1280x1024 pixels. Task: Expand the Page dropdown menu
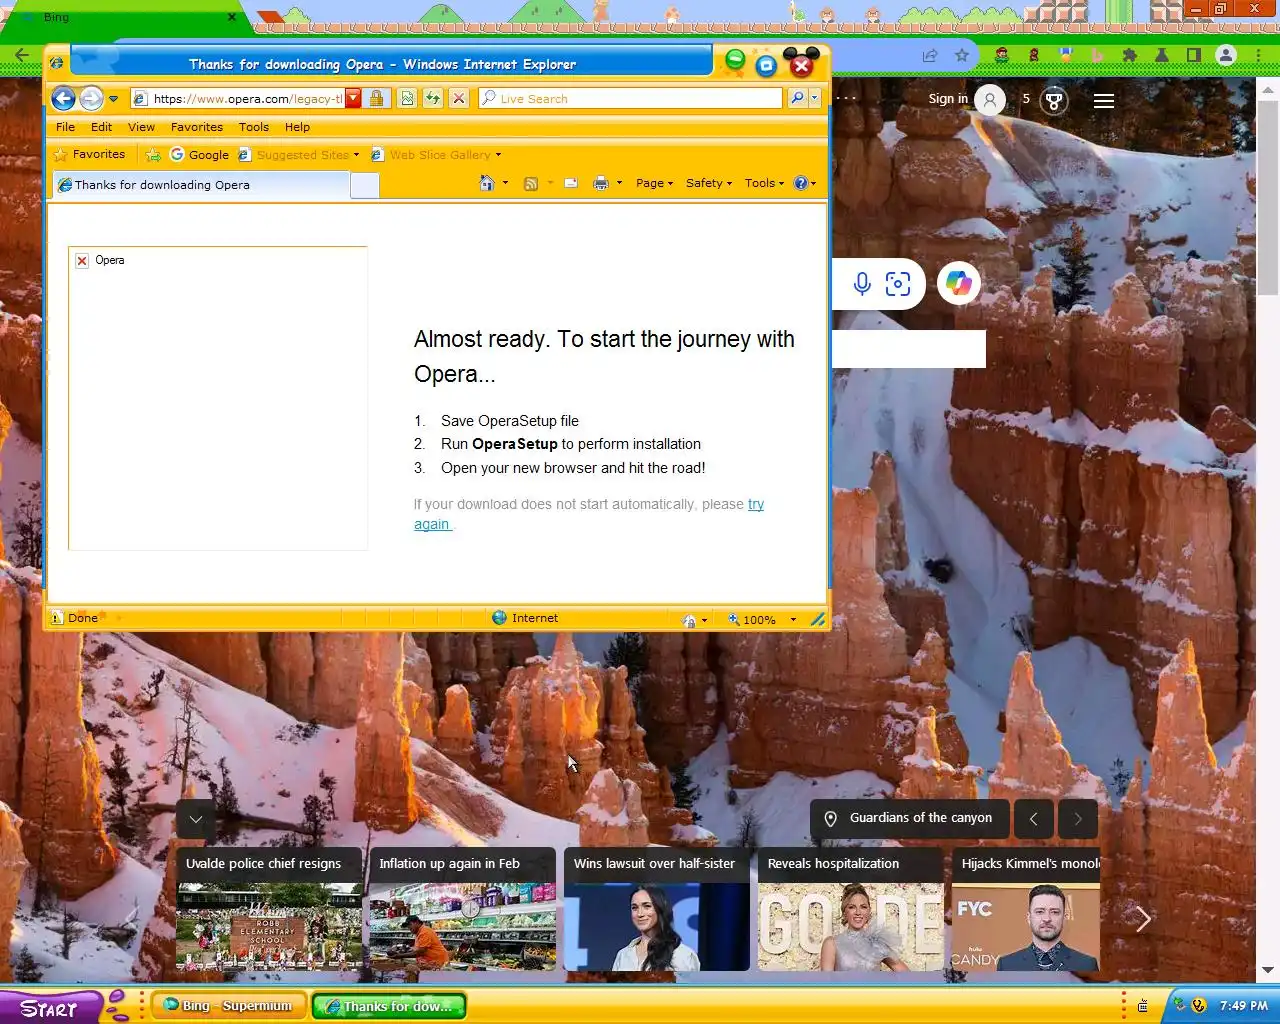654,183
